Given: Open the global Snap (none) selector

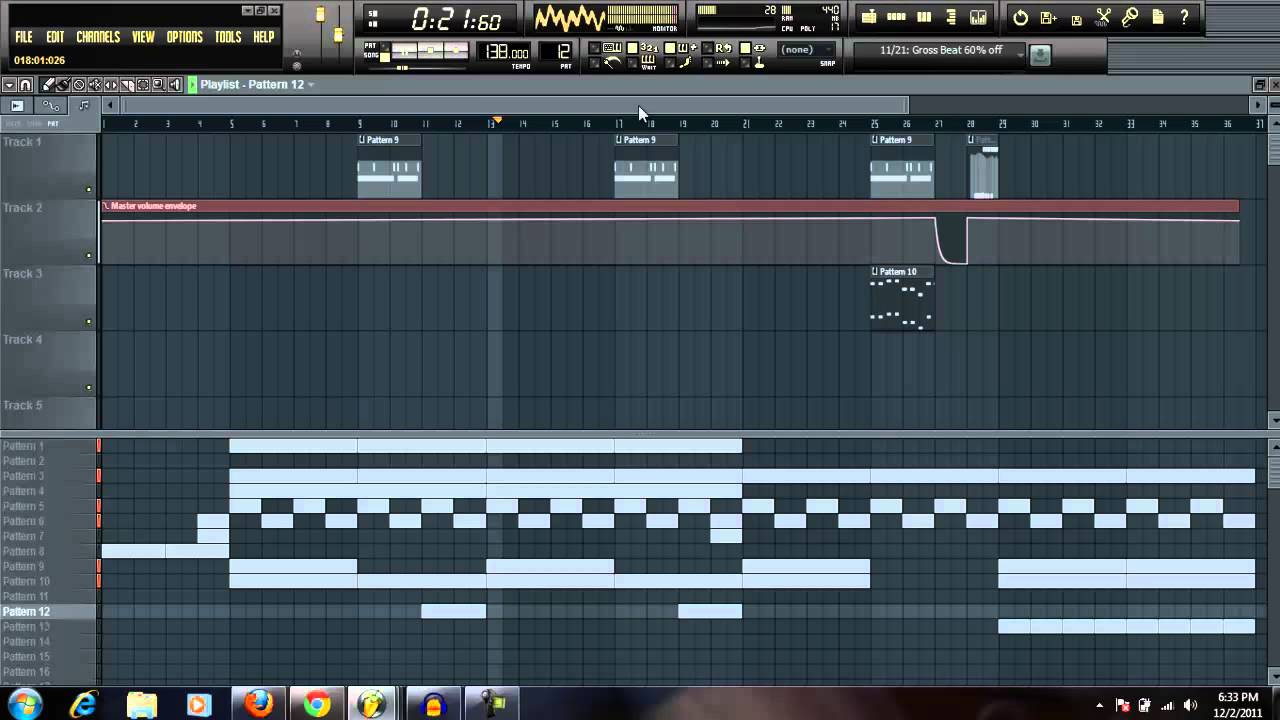Looking at the screenshot, I should tap(805, 50).
